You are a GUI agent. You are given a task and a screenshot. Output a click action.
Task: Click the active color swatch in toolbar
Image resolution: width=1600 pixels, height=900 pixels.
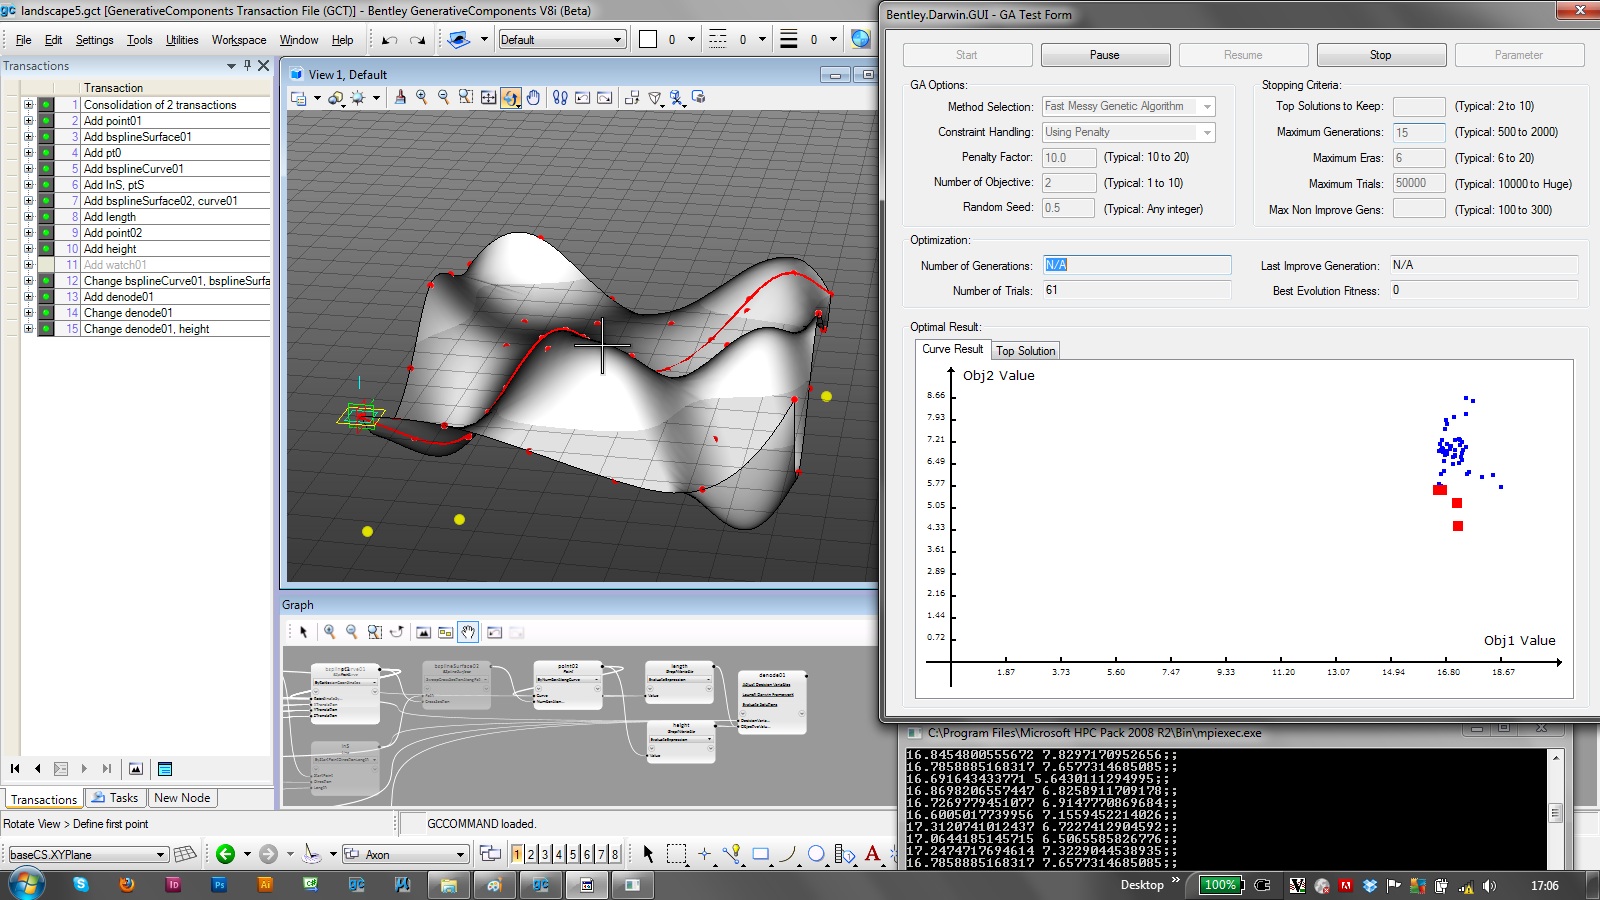tap(648, 40)
